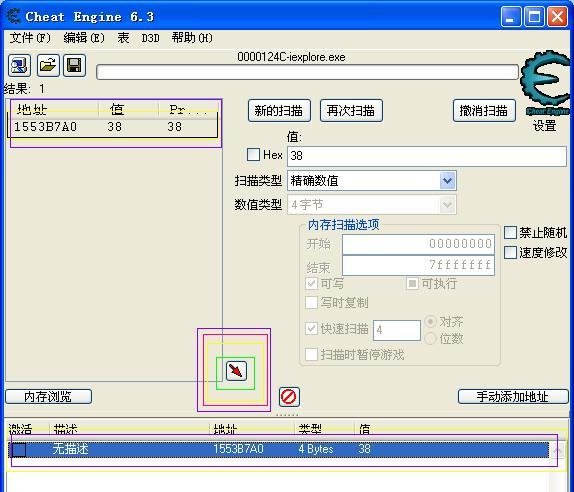Toggle the 可写 checkbox
574x492 pixels.
click(311, 283)
